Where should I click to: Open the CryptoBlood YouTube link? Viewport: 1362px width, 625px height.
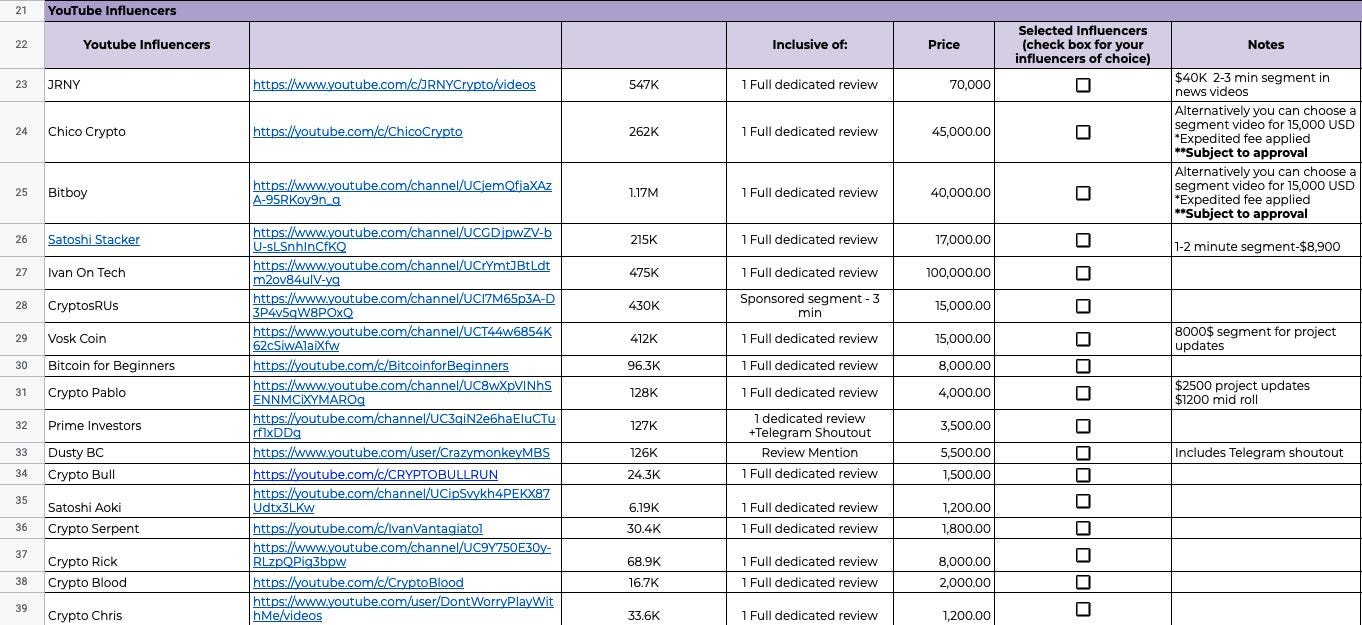click(358, 583)
